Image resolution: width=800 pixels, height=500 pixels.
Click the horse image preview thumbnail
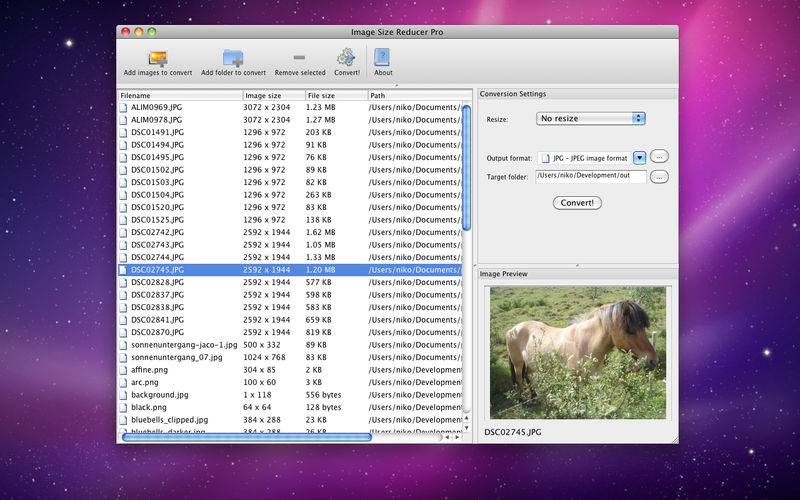point(578,353)
